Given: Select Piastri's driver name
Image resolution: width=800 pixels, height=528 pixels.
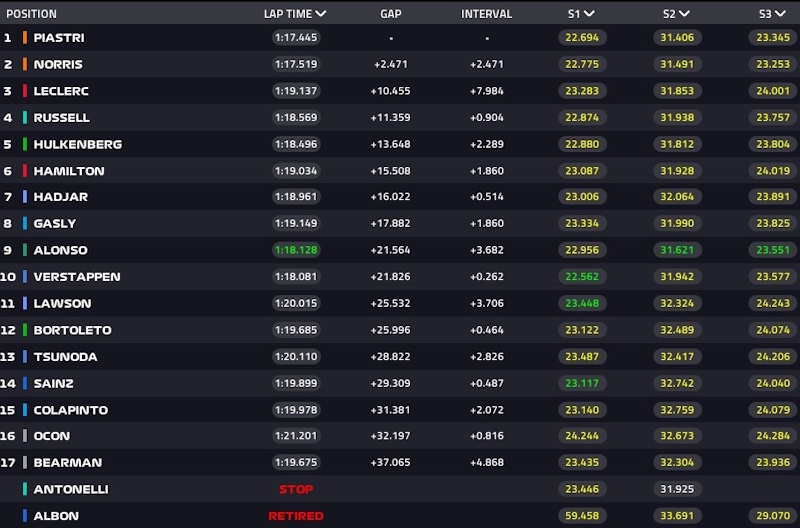Looking at the screenshot, I should (x=57, y=38).
